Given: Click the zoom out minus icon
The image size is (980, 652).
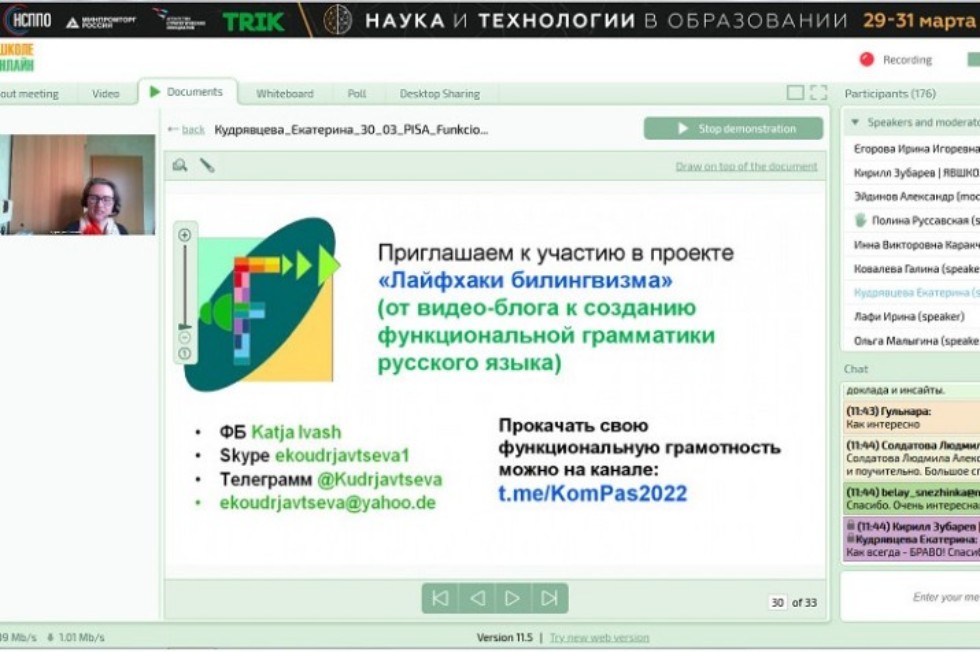Looking at the screenshot, I should pos(184,337).
